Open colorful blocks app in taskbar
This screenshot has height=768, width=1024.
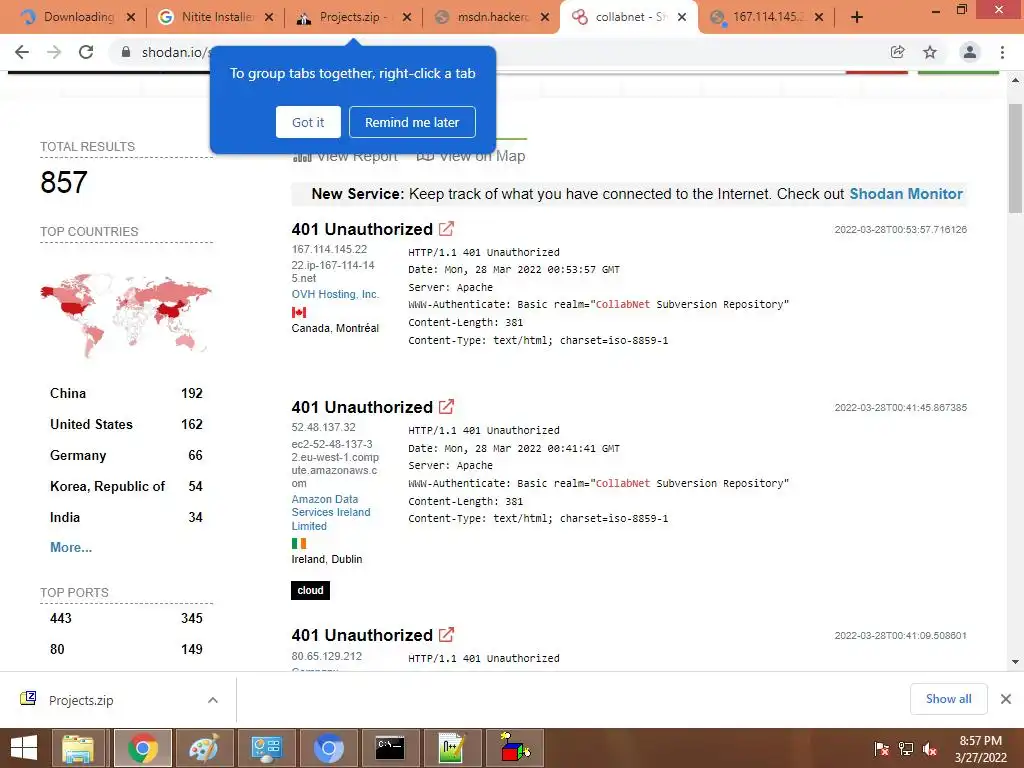click(515, 748)
